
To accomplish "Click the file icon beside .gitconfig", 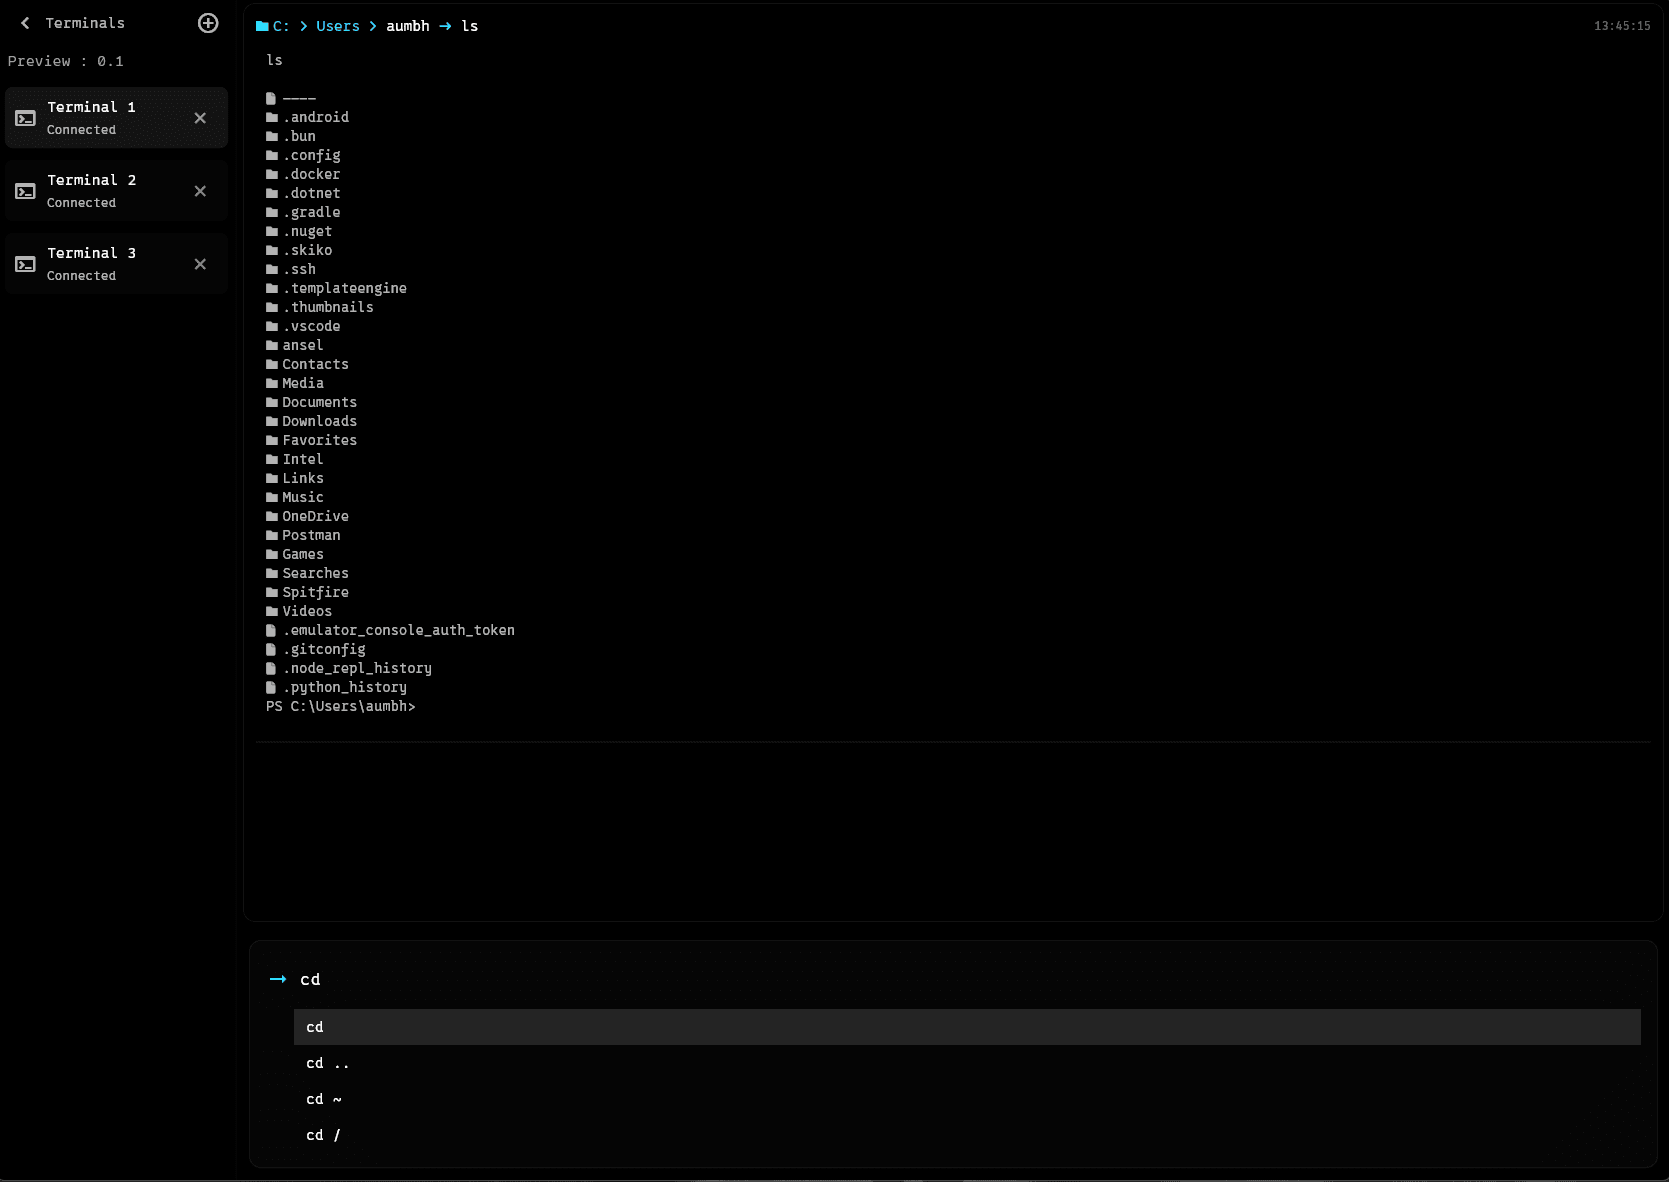I will coord(271,649).
